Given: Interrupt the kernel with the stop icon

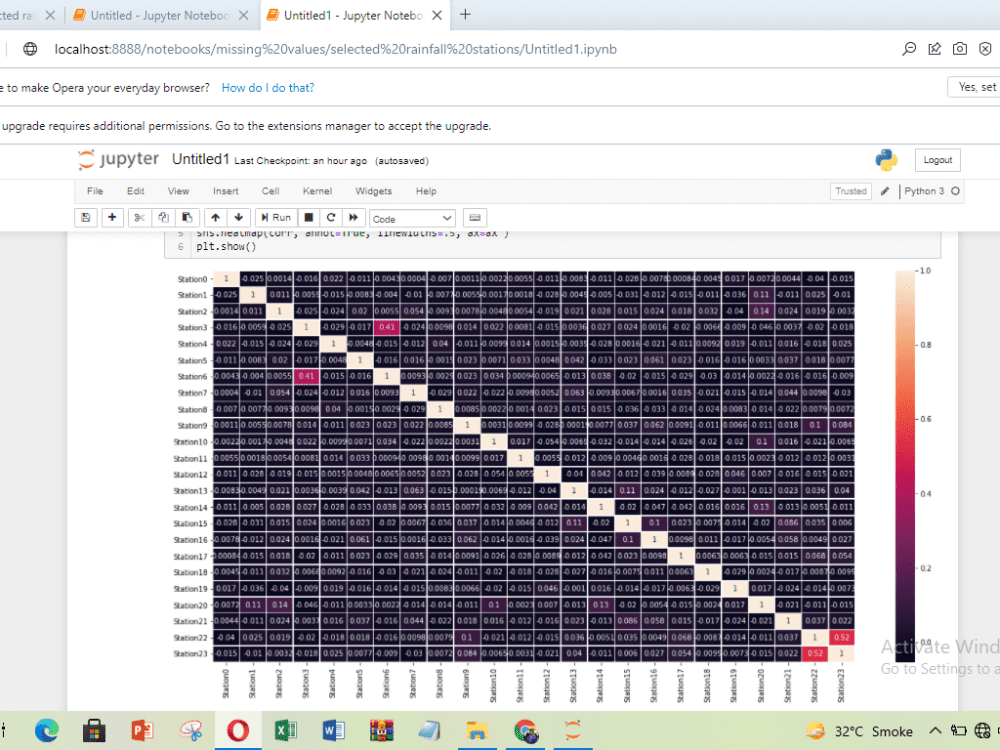Looking at the screenshot, I should click(311, 217).
